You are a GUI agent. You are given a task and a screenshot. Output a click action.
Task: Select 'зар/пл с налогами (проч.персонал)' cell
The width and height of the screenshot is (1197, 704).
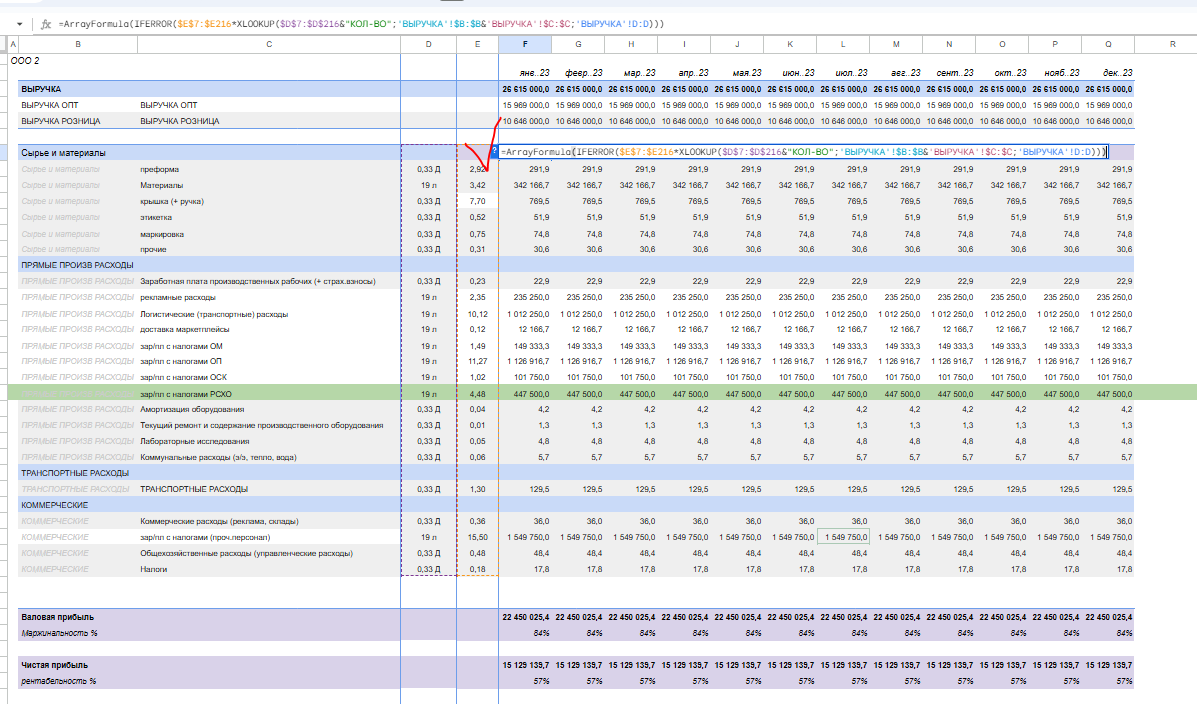point(206,538)
